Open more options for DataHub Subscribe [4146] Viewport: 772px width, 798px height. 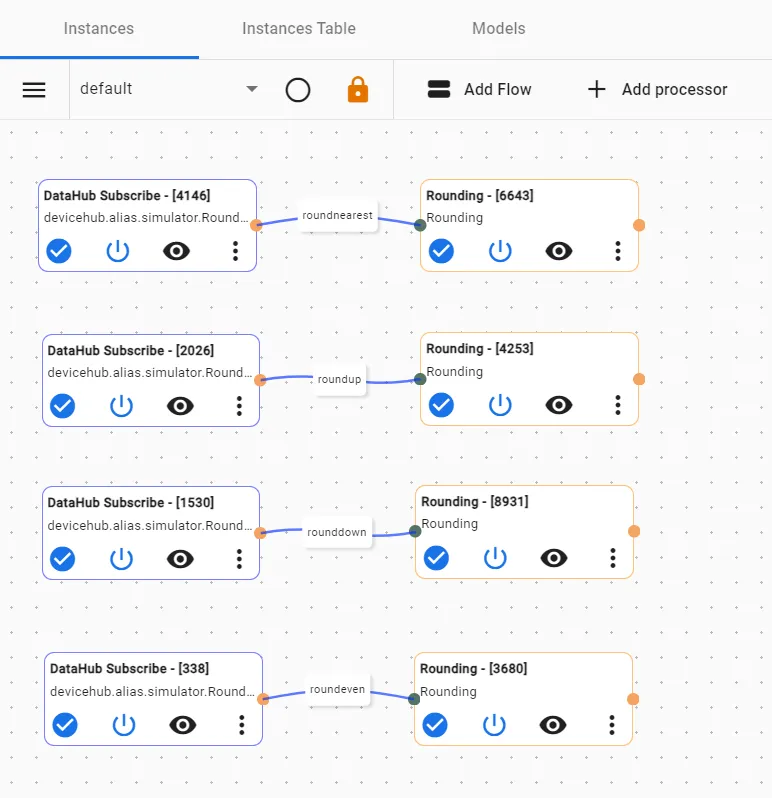235,251
